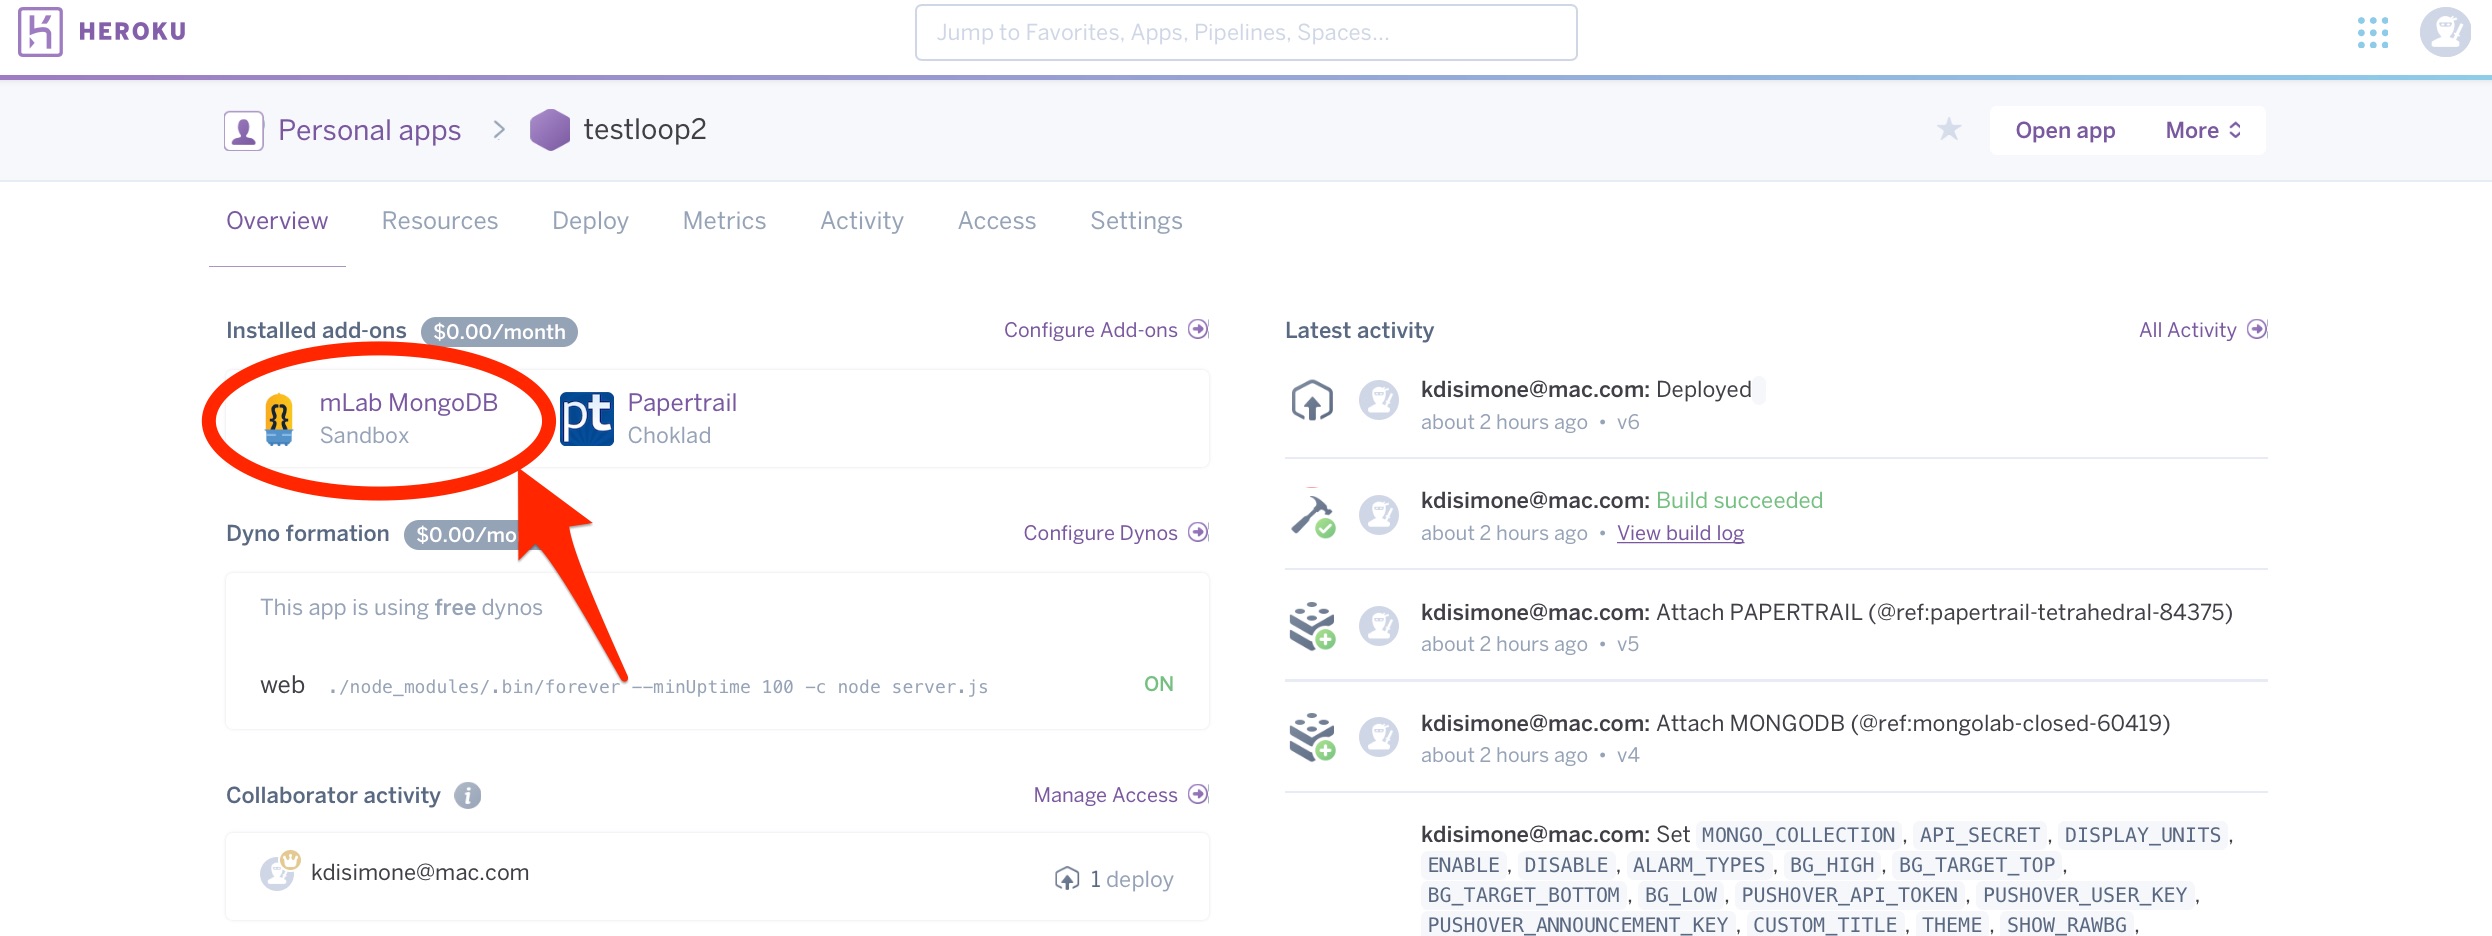Click the arrow icon next to Configure Dynos
Screen dimensions: 2492x936
tap(1198, 532)
